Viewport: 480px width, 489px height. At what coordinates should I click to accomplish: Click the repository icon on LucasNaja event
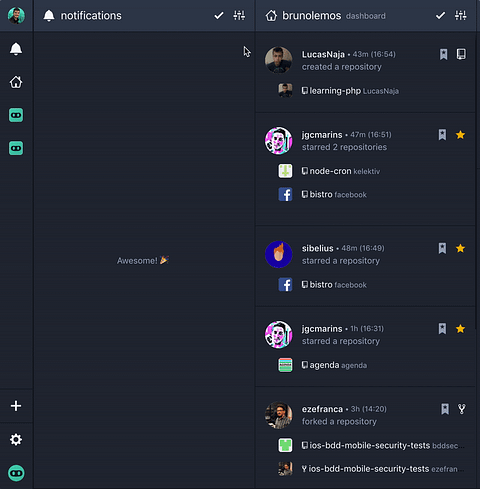[461, 54]
